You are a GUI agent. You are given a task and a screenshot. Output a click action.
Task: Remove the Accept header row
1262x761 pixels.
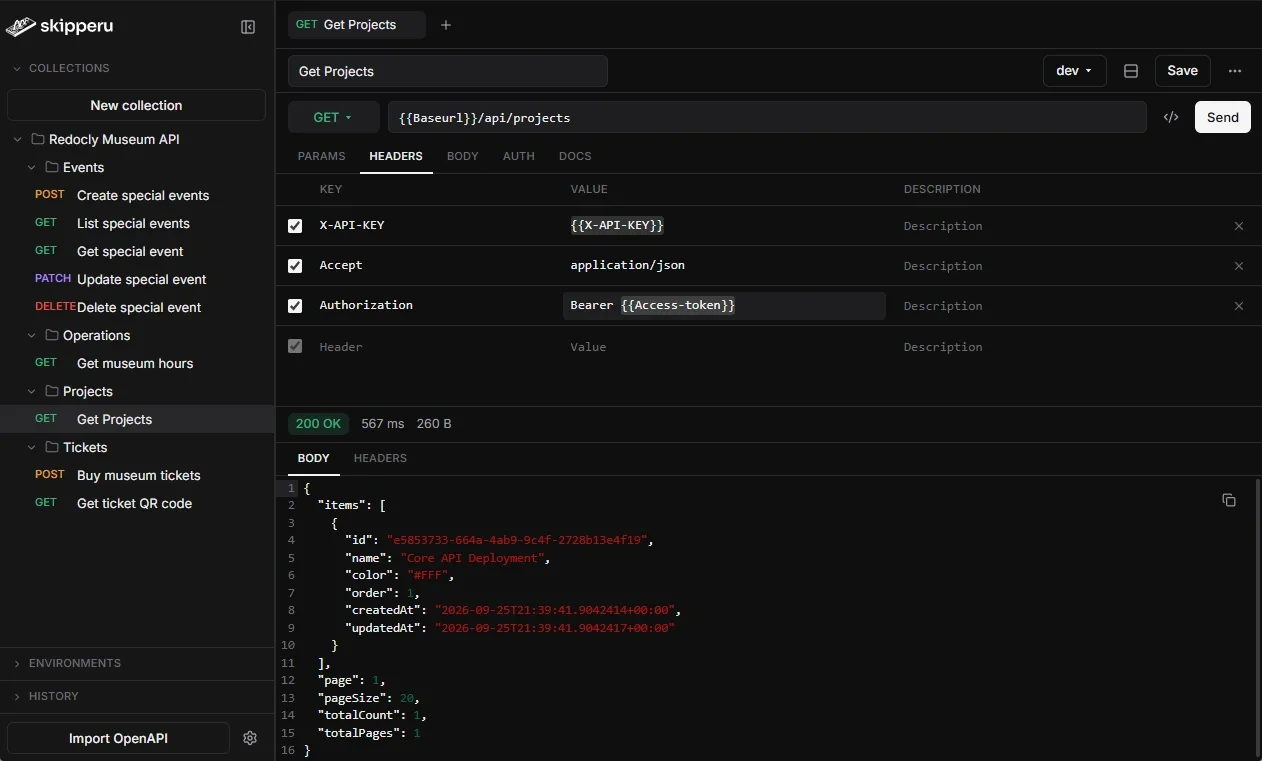(x=1239, y=266)
